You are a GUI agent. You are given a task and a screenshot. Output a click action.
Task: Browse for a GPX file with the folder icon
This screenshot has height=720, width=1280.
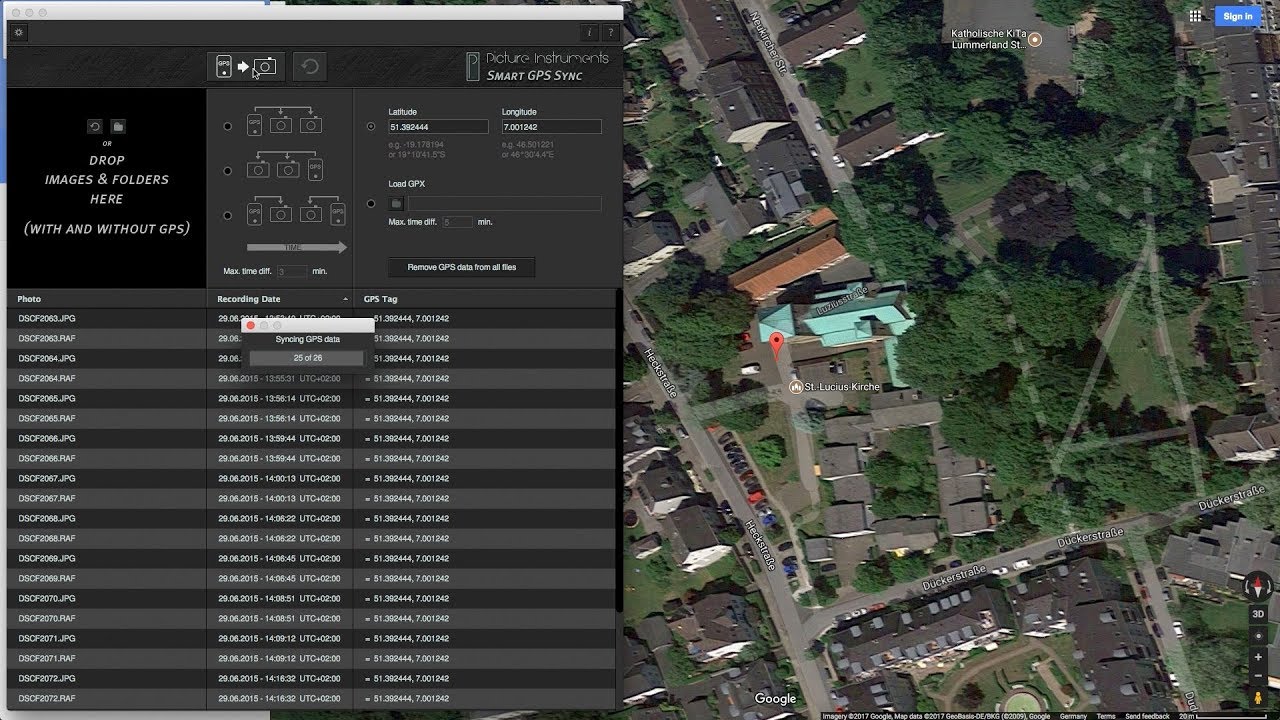coord(396,203)
